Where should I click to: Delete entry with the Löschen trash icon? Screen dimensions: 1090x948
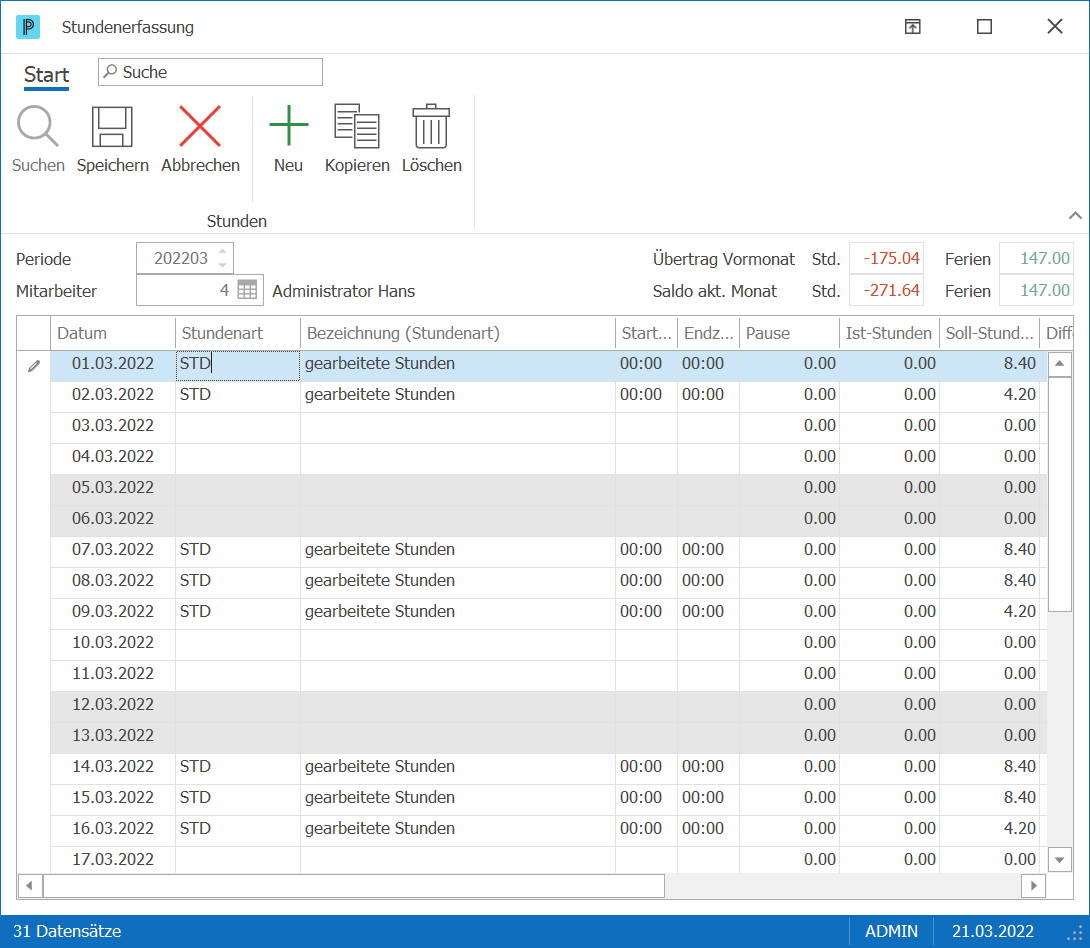pyautogui.click(x=431, y=126)
